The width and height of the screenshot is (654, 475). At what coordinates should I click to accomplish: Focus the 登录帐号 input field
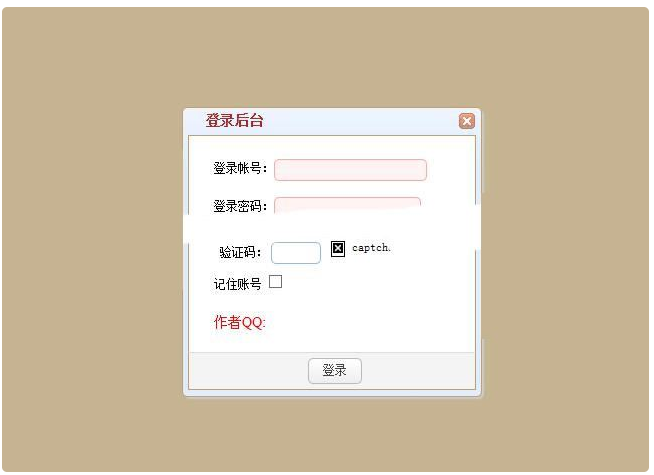(x=350, y=170)
